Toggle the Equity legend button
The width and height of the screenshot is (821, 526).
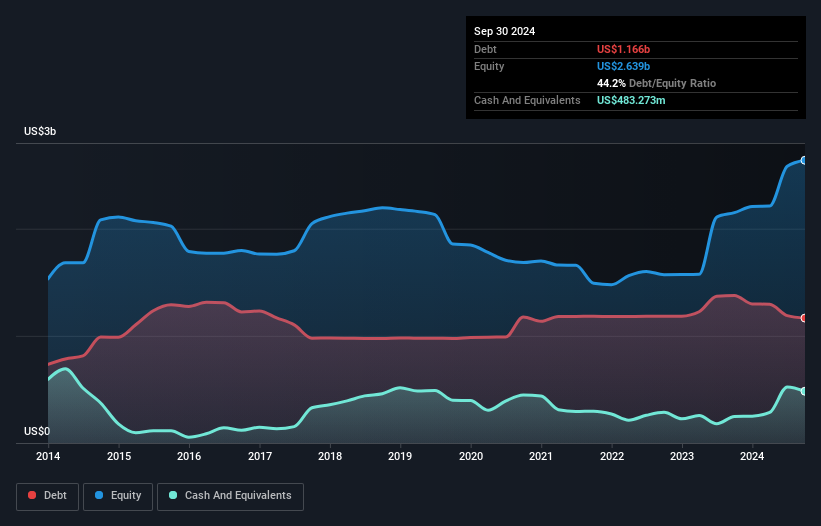pyautogui.click(x=118, y=496)
